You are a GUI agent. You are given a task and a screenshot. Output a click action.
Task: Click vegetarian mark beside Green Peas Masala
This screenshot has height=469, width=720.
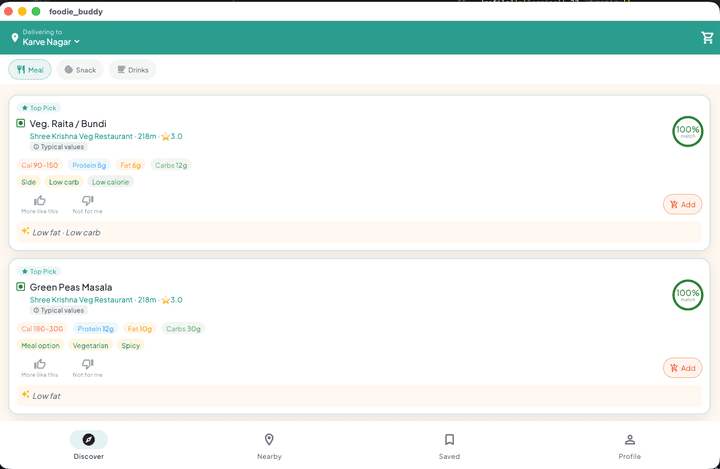[21, 287]
